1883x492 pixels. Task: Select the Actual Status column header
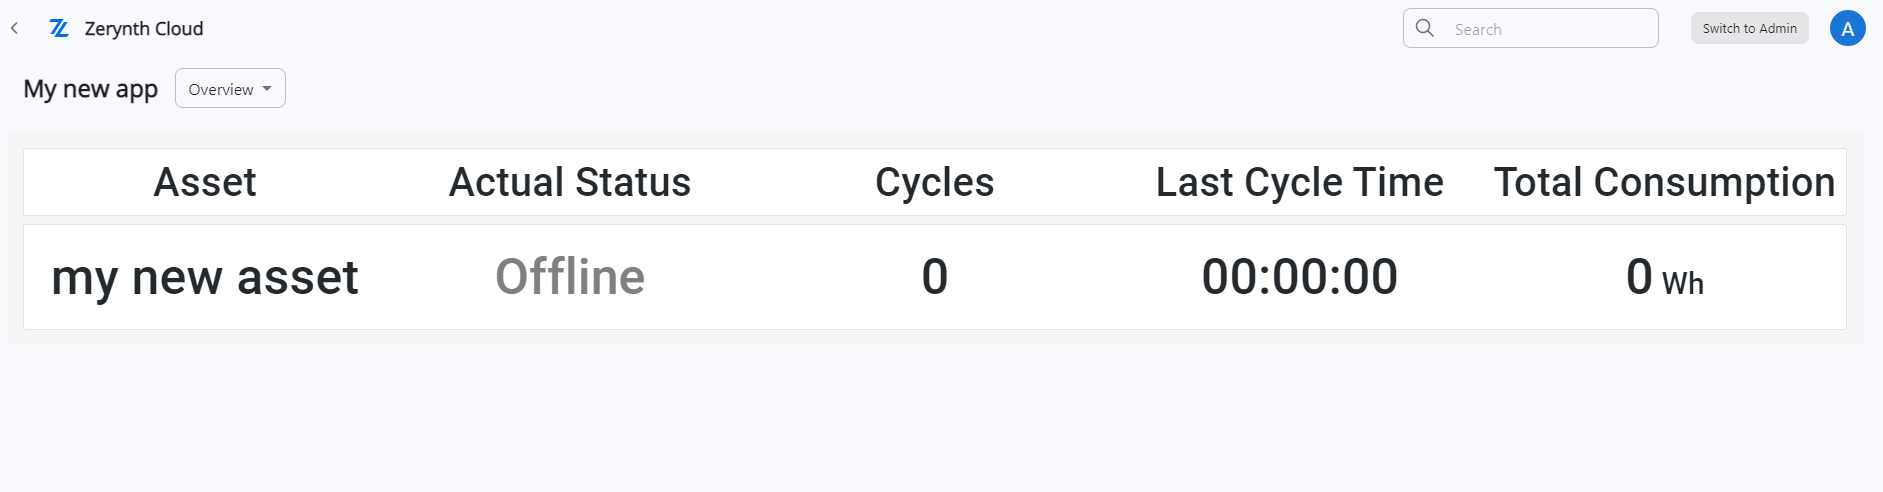570,182
